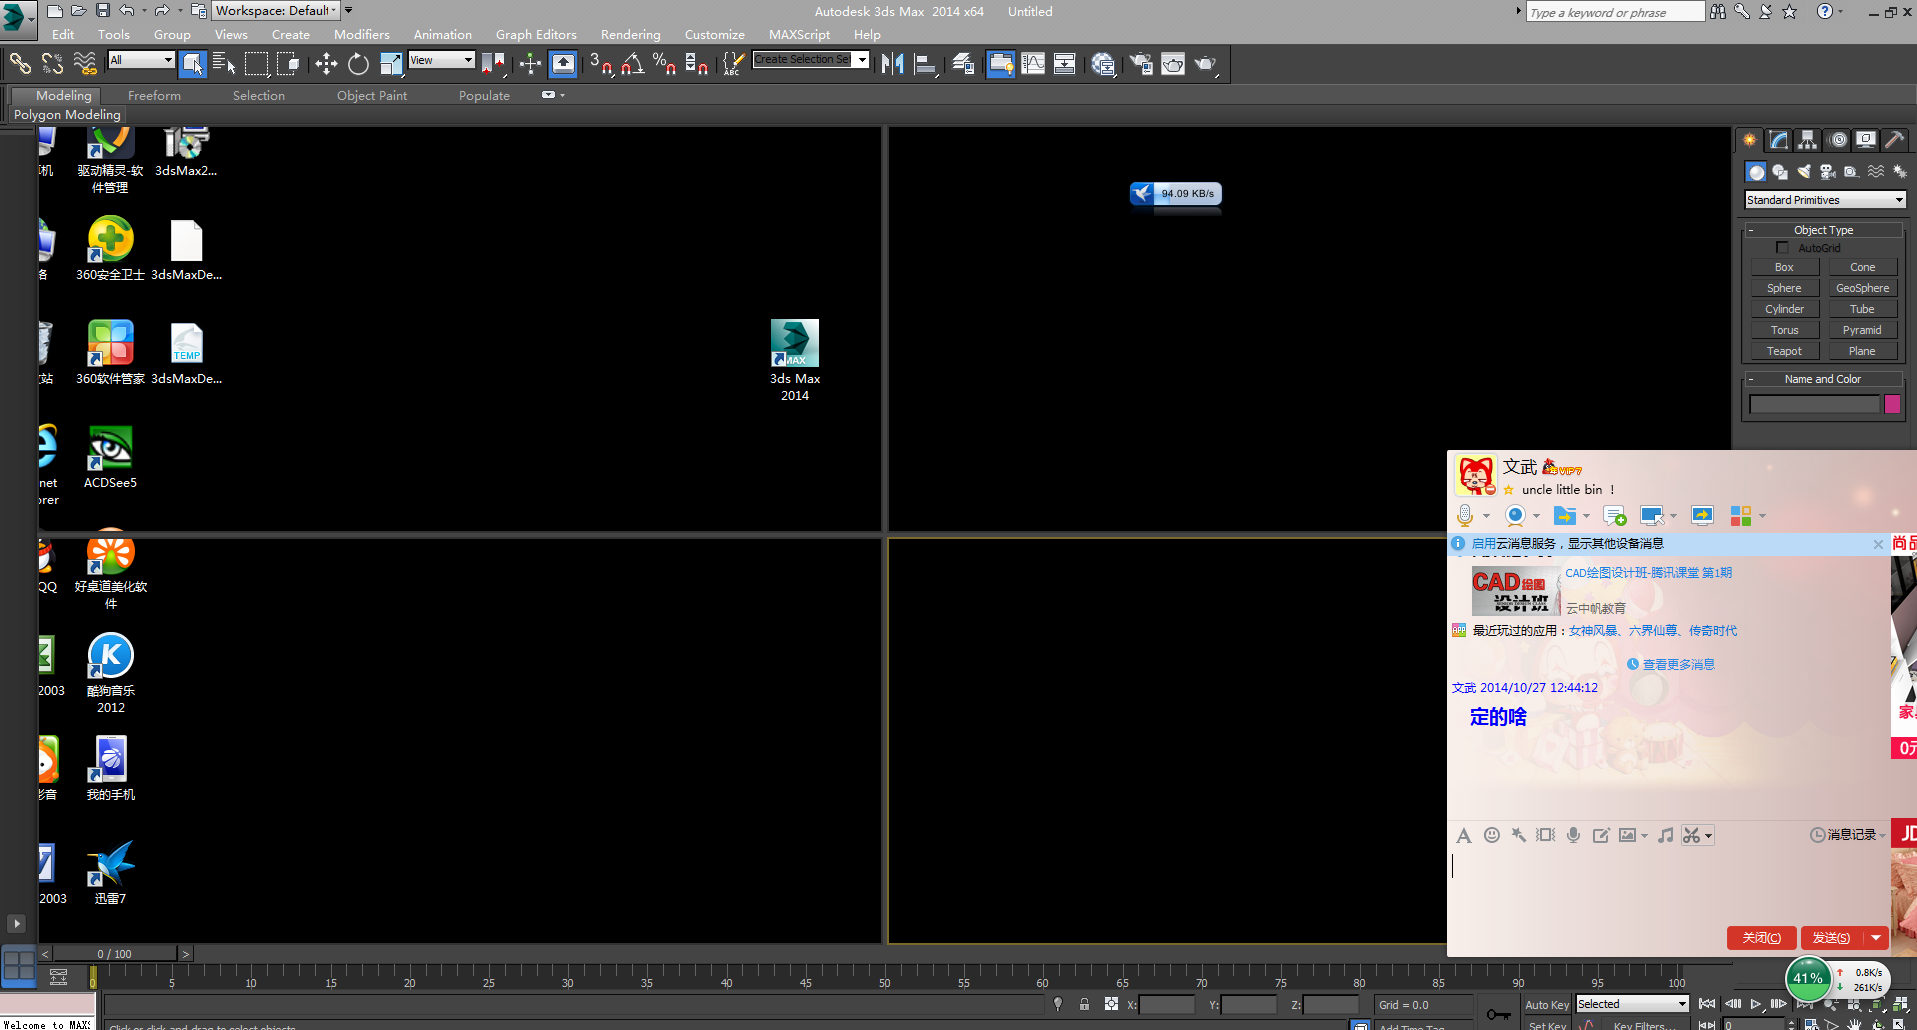1917x1030 pixels.
Task: Toggle the Graphite ribbon icon
Action: [1001, 64]
